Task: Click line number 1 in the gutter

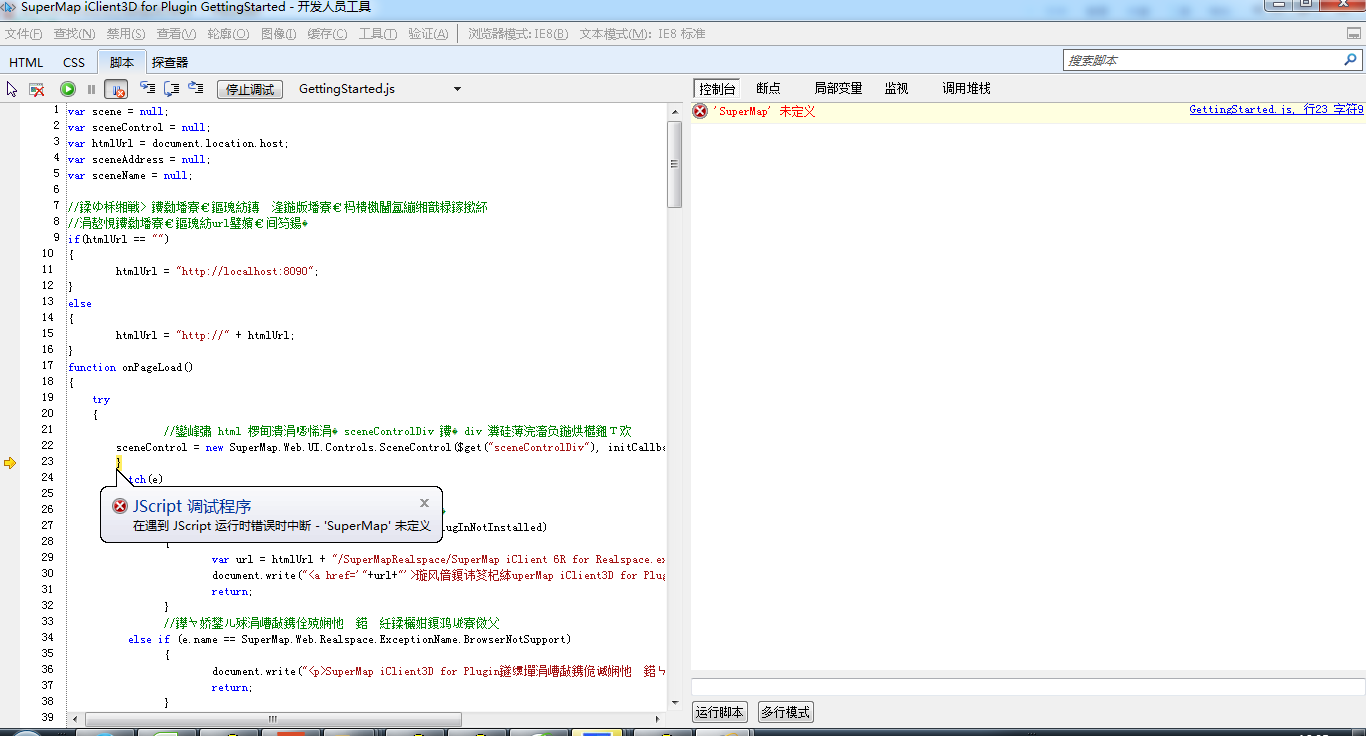Action: coord(56,110)
